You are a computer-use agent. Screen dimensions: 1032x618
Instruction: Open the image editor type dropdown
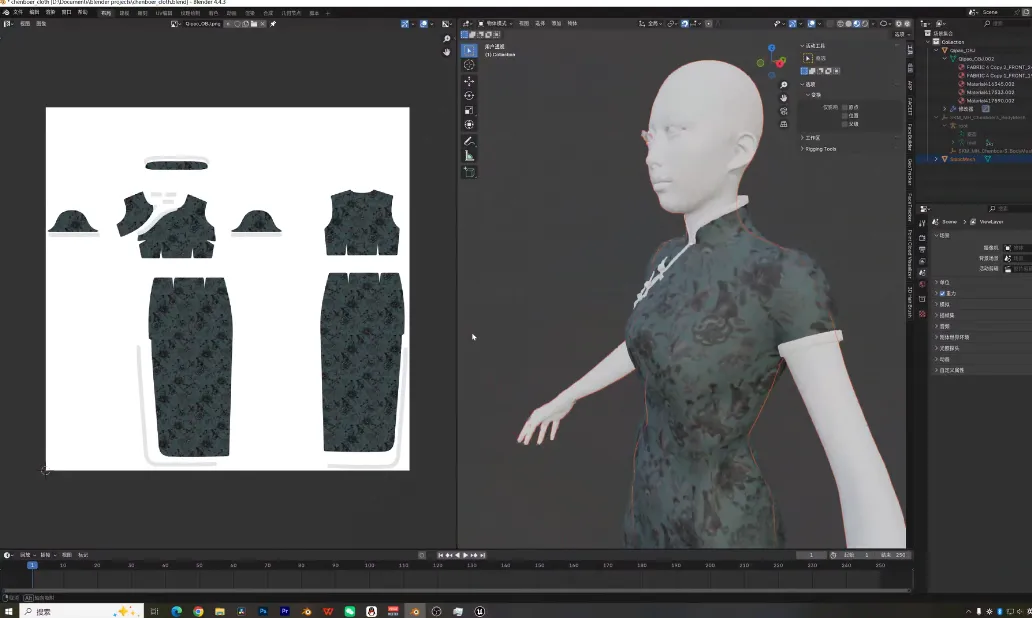tap(8, 24)
